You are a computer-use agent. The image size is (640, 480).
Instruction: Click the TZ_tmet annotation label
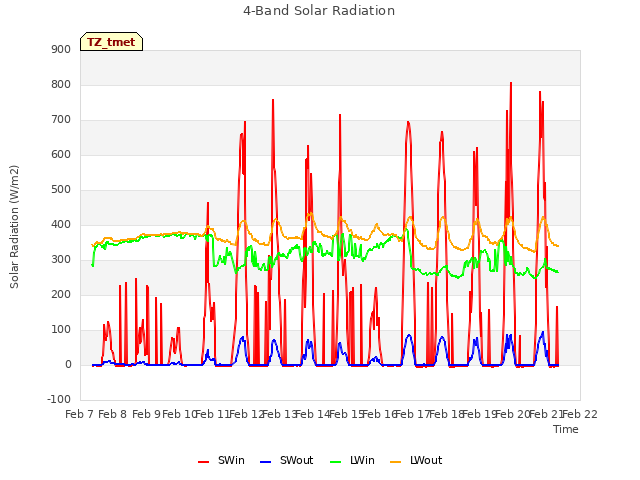coord(111,42)
